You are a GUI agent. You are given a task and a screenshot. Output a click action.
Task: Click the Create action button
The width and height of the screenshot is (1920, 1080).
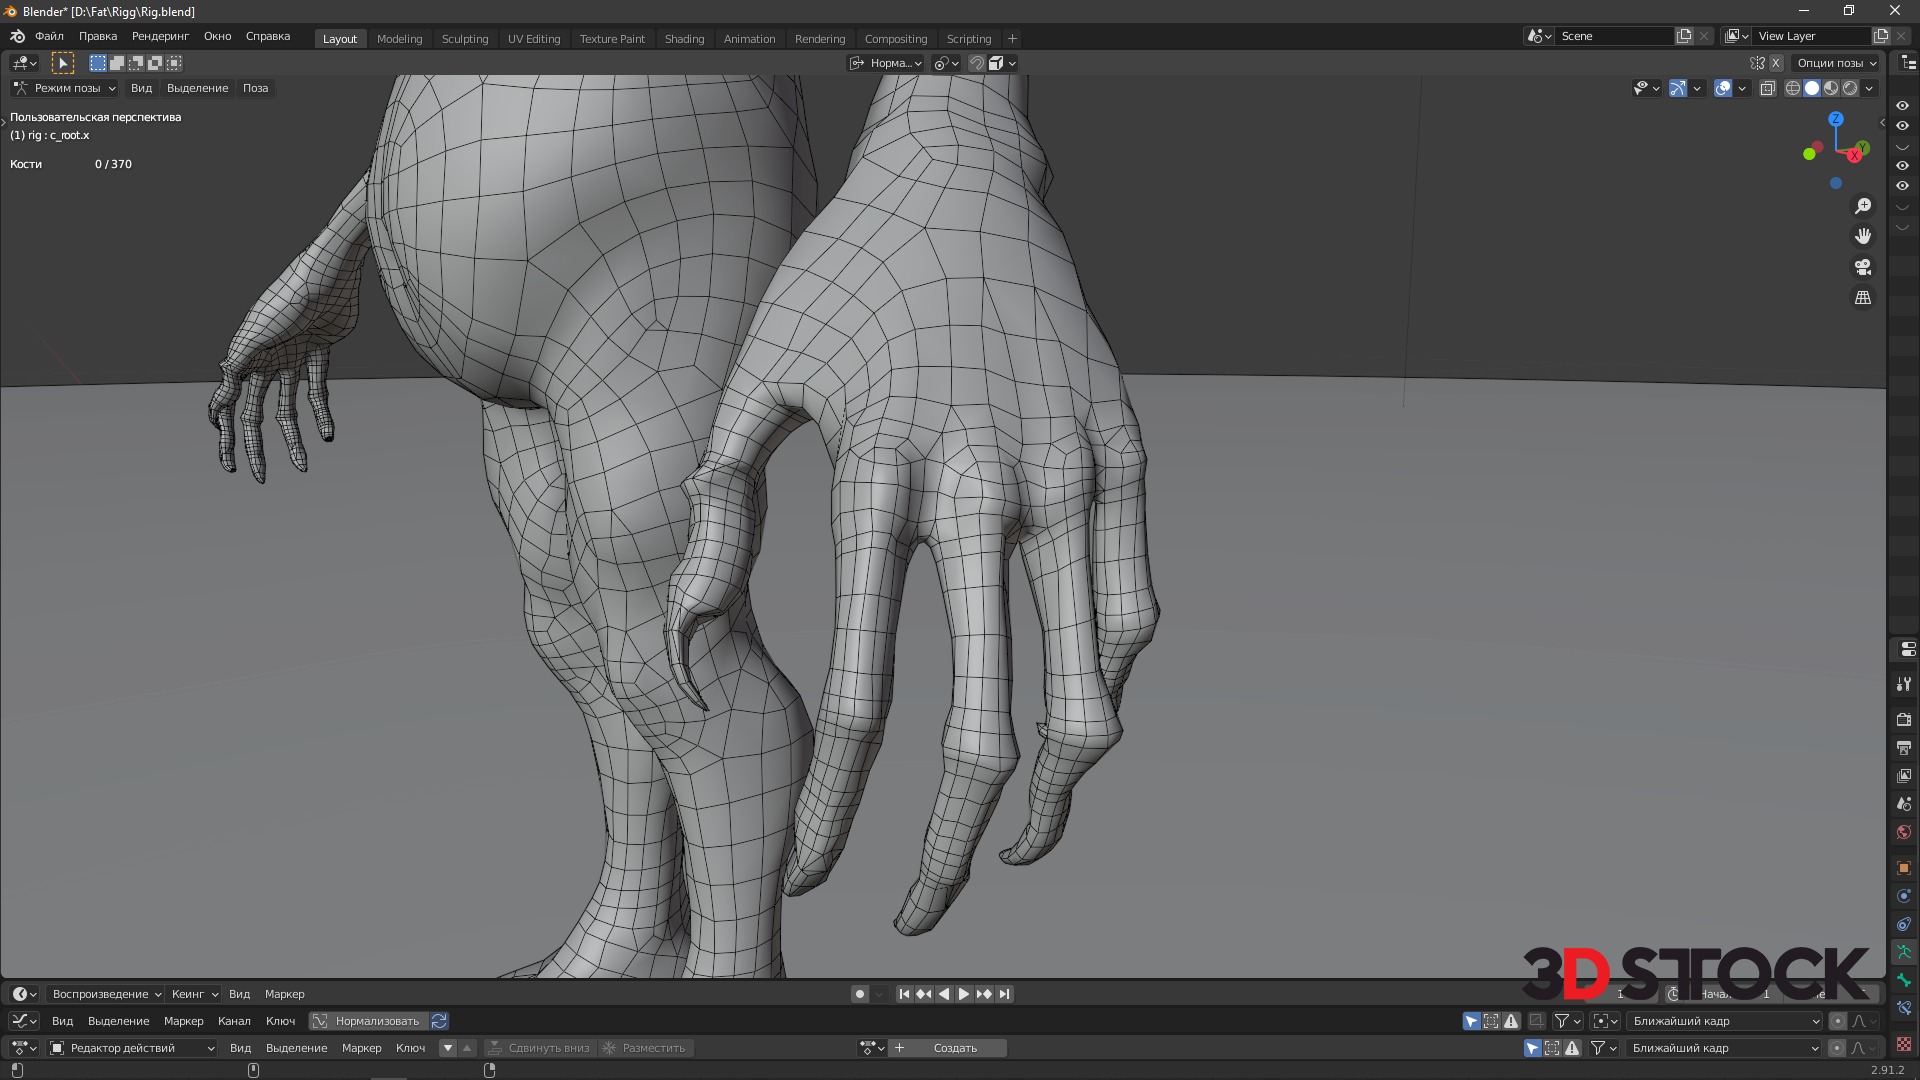pyautogui.click(x=955, y=1048)
